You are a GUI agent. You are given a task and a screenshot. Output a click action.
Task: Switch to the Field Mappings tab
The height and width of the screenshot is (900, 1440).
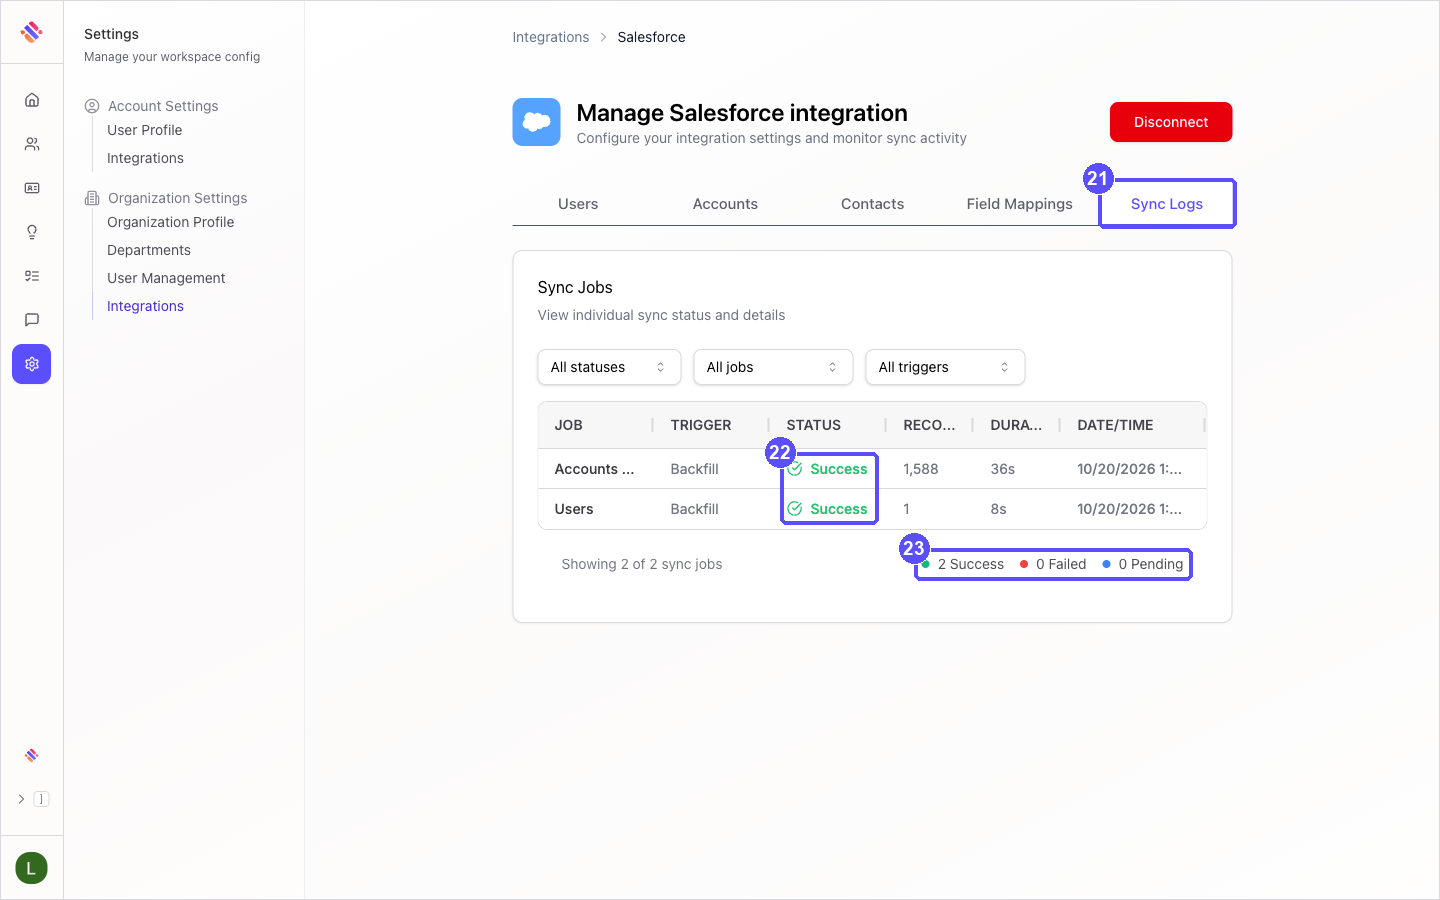[x=1019, y=204]
